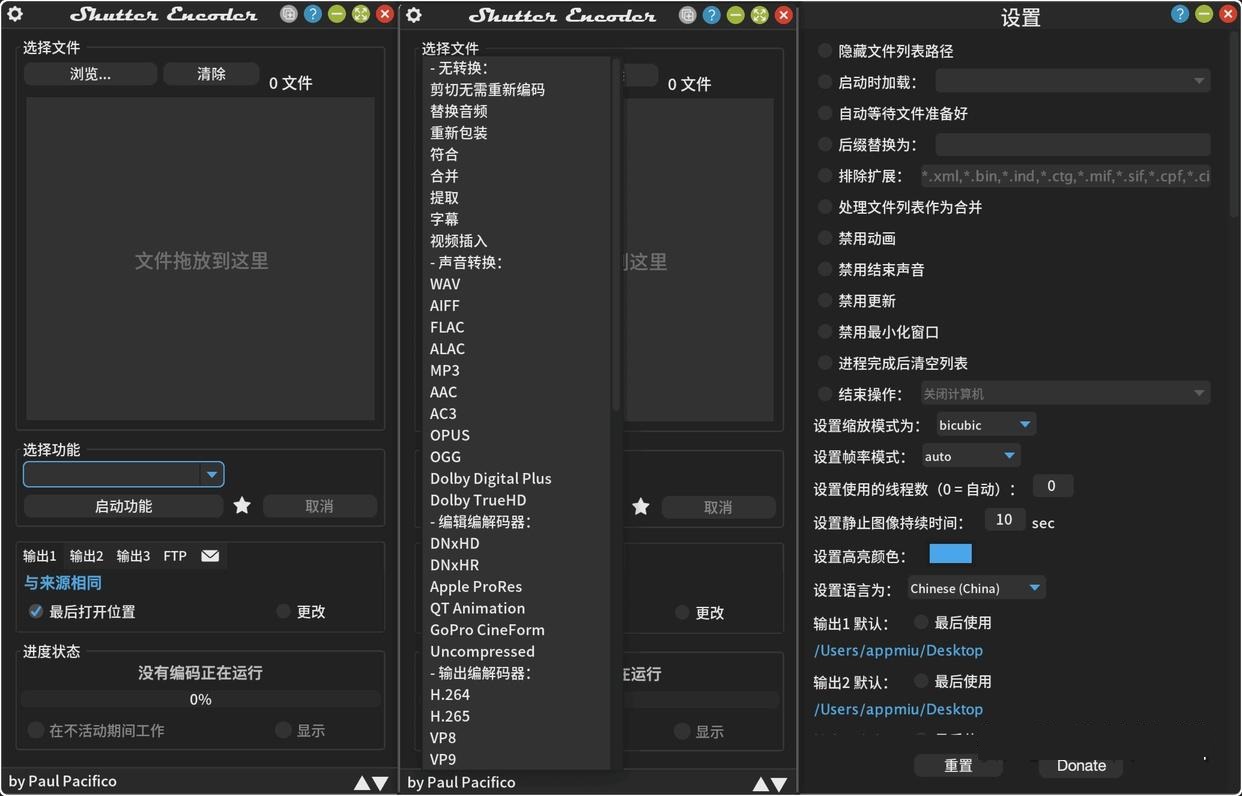This screenshot has height=796, width=1242.
Task: Click the star icon beside 启动功能
Action: tap(241, 506)
